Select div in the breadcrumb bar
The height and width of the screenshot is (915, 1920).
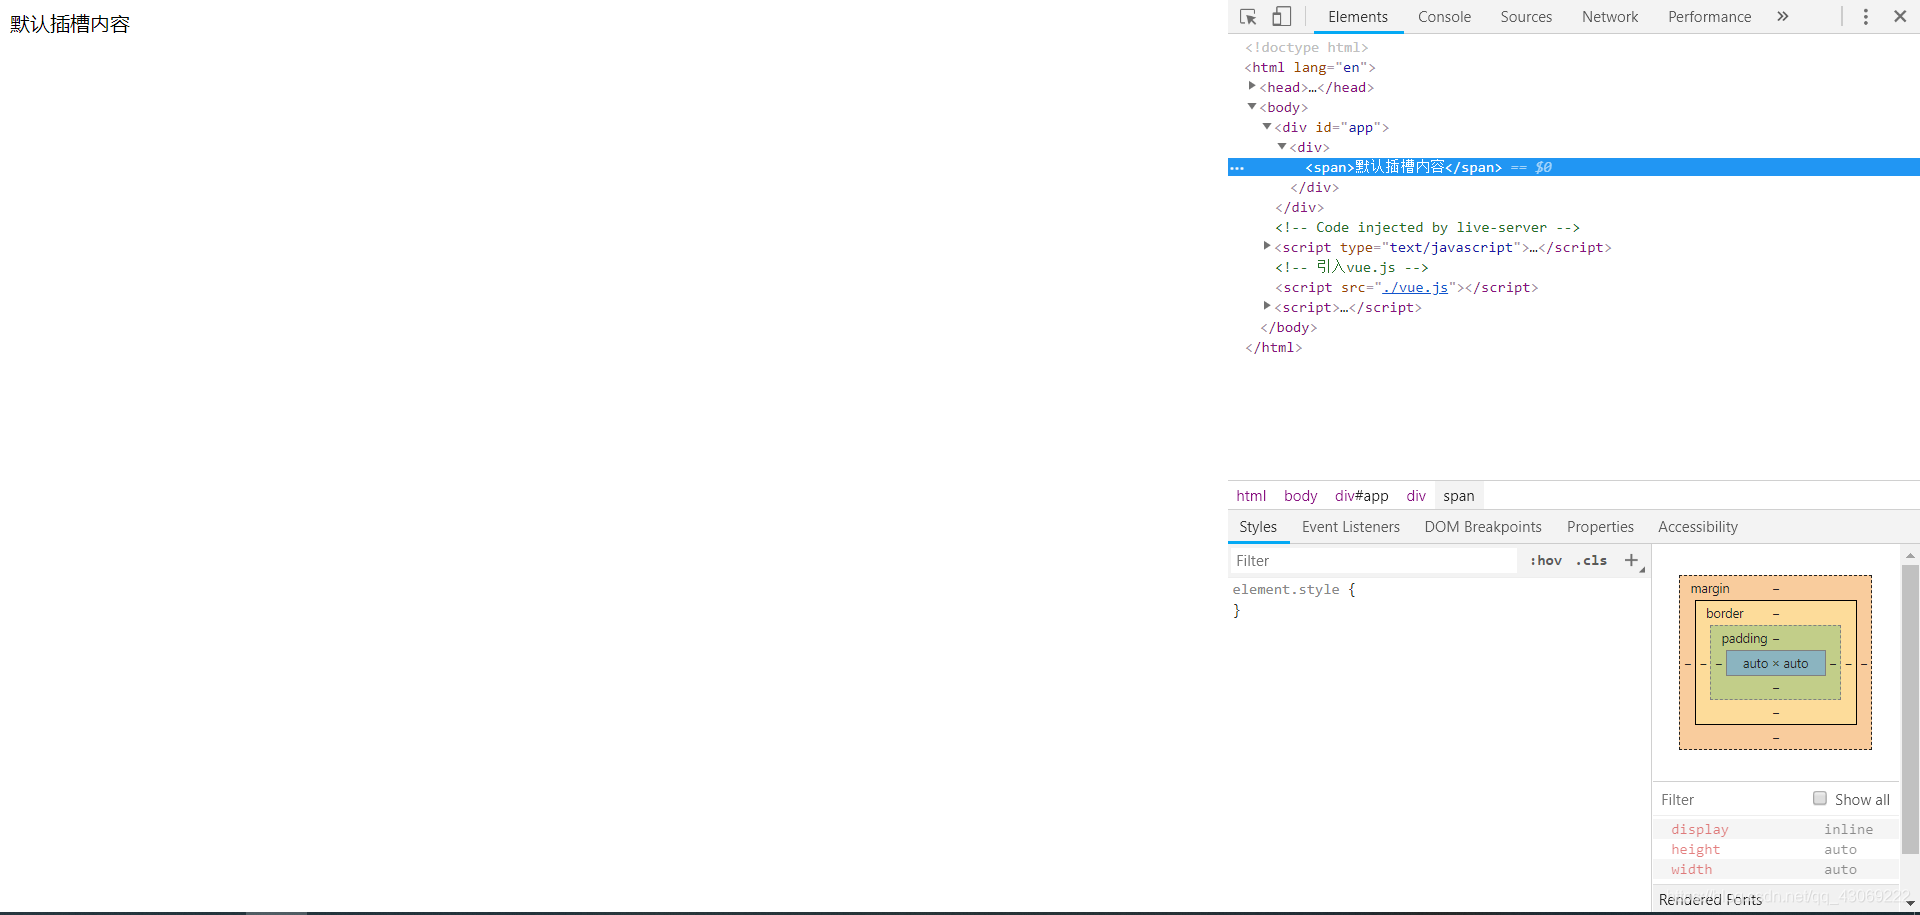coord(1416,496)
